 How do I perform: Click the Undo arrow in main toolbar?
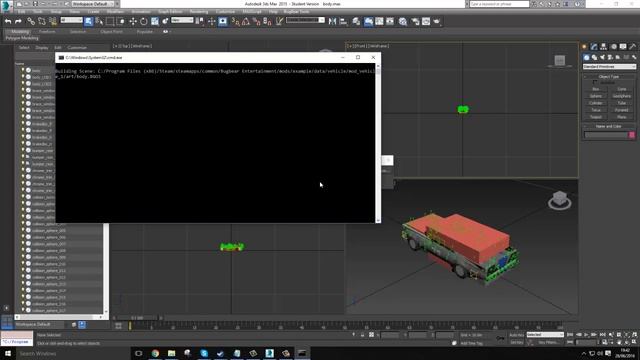(x=8, y=21)
